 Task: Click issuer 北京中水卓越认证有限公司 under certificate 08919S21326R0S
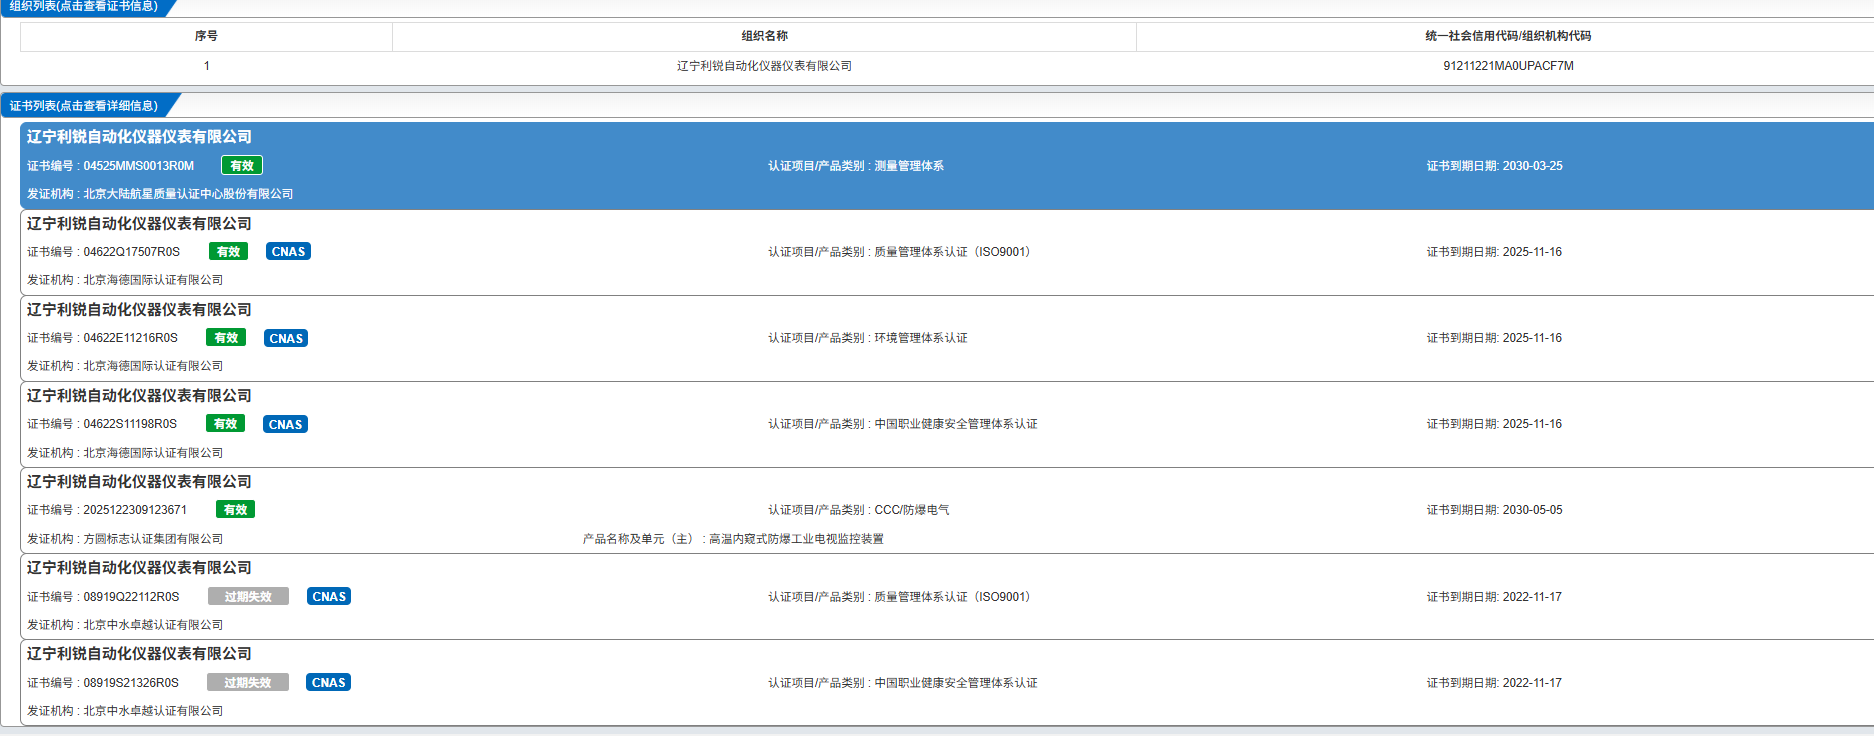153,711
